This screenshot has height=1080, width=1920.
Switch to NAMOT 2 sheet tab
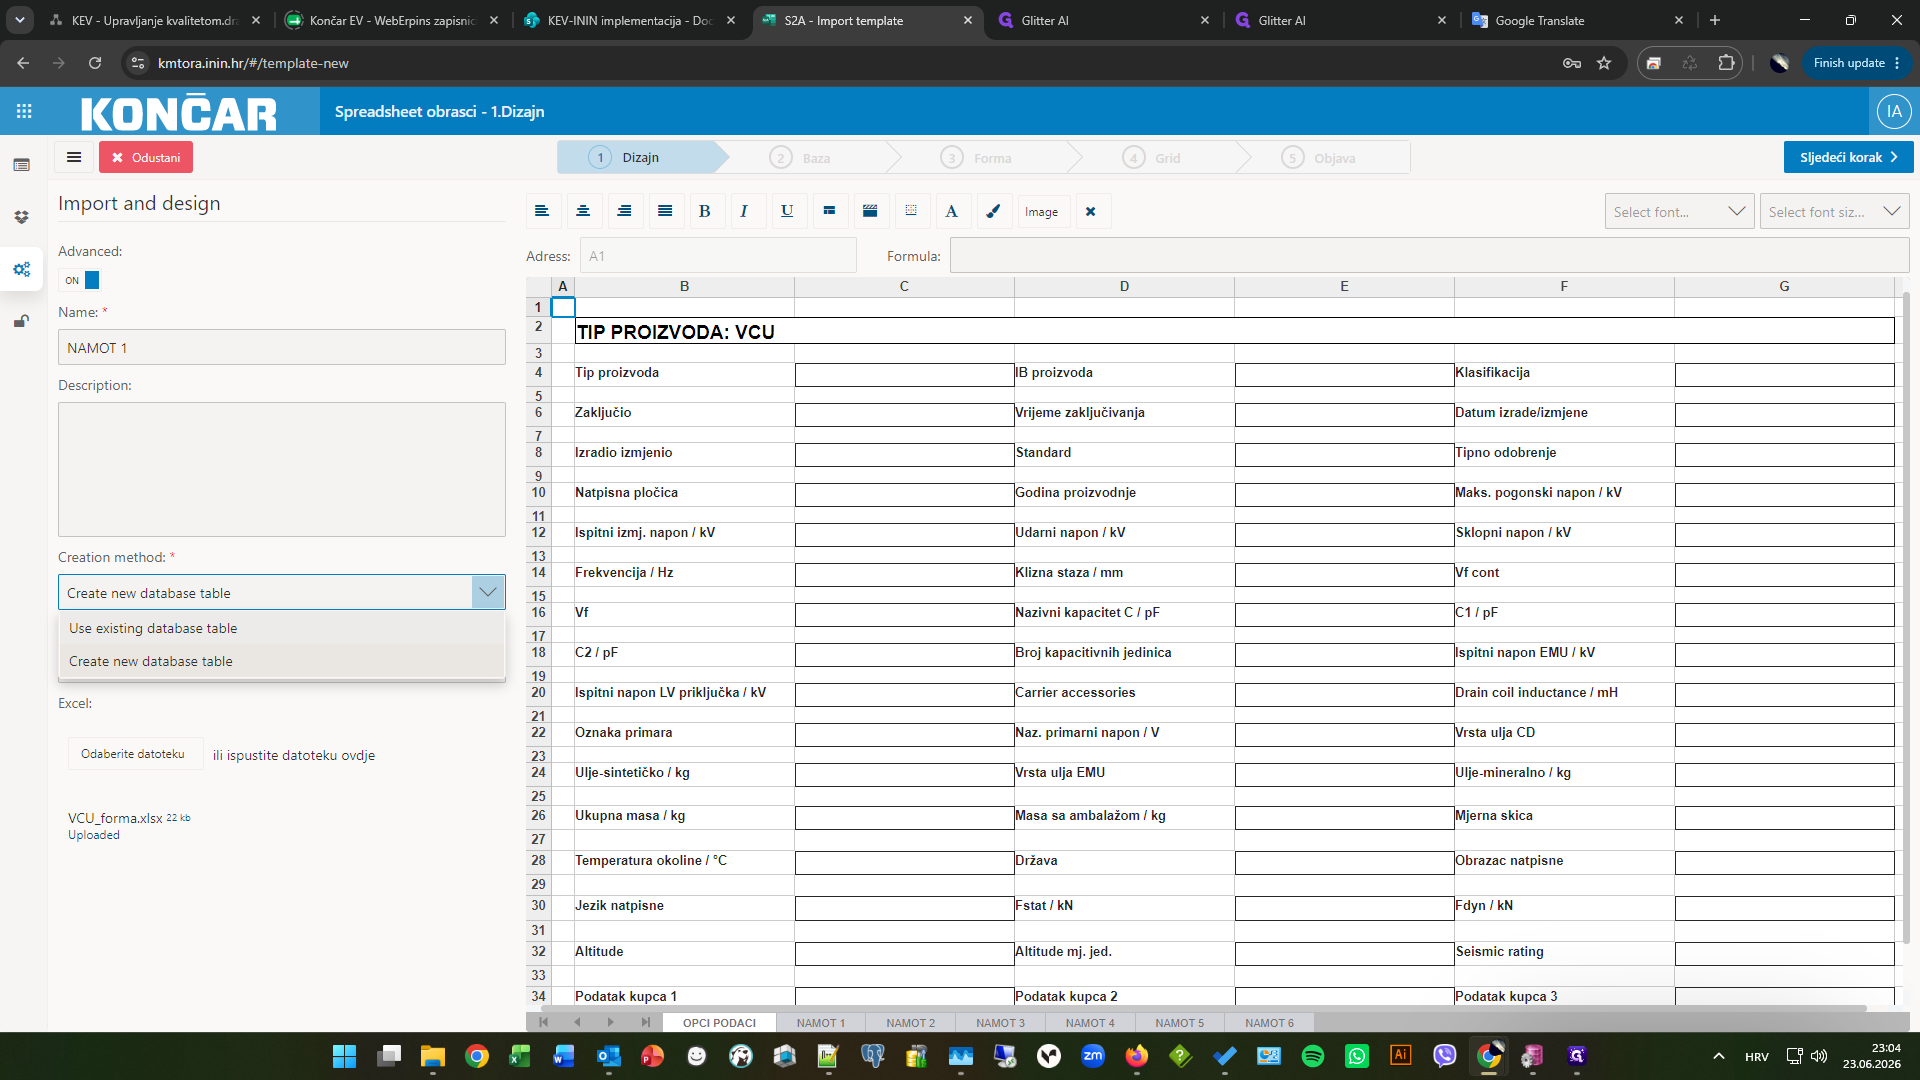[911, 1023]
